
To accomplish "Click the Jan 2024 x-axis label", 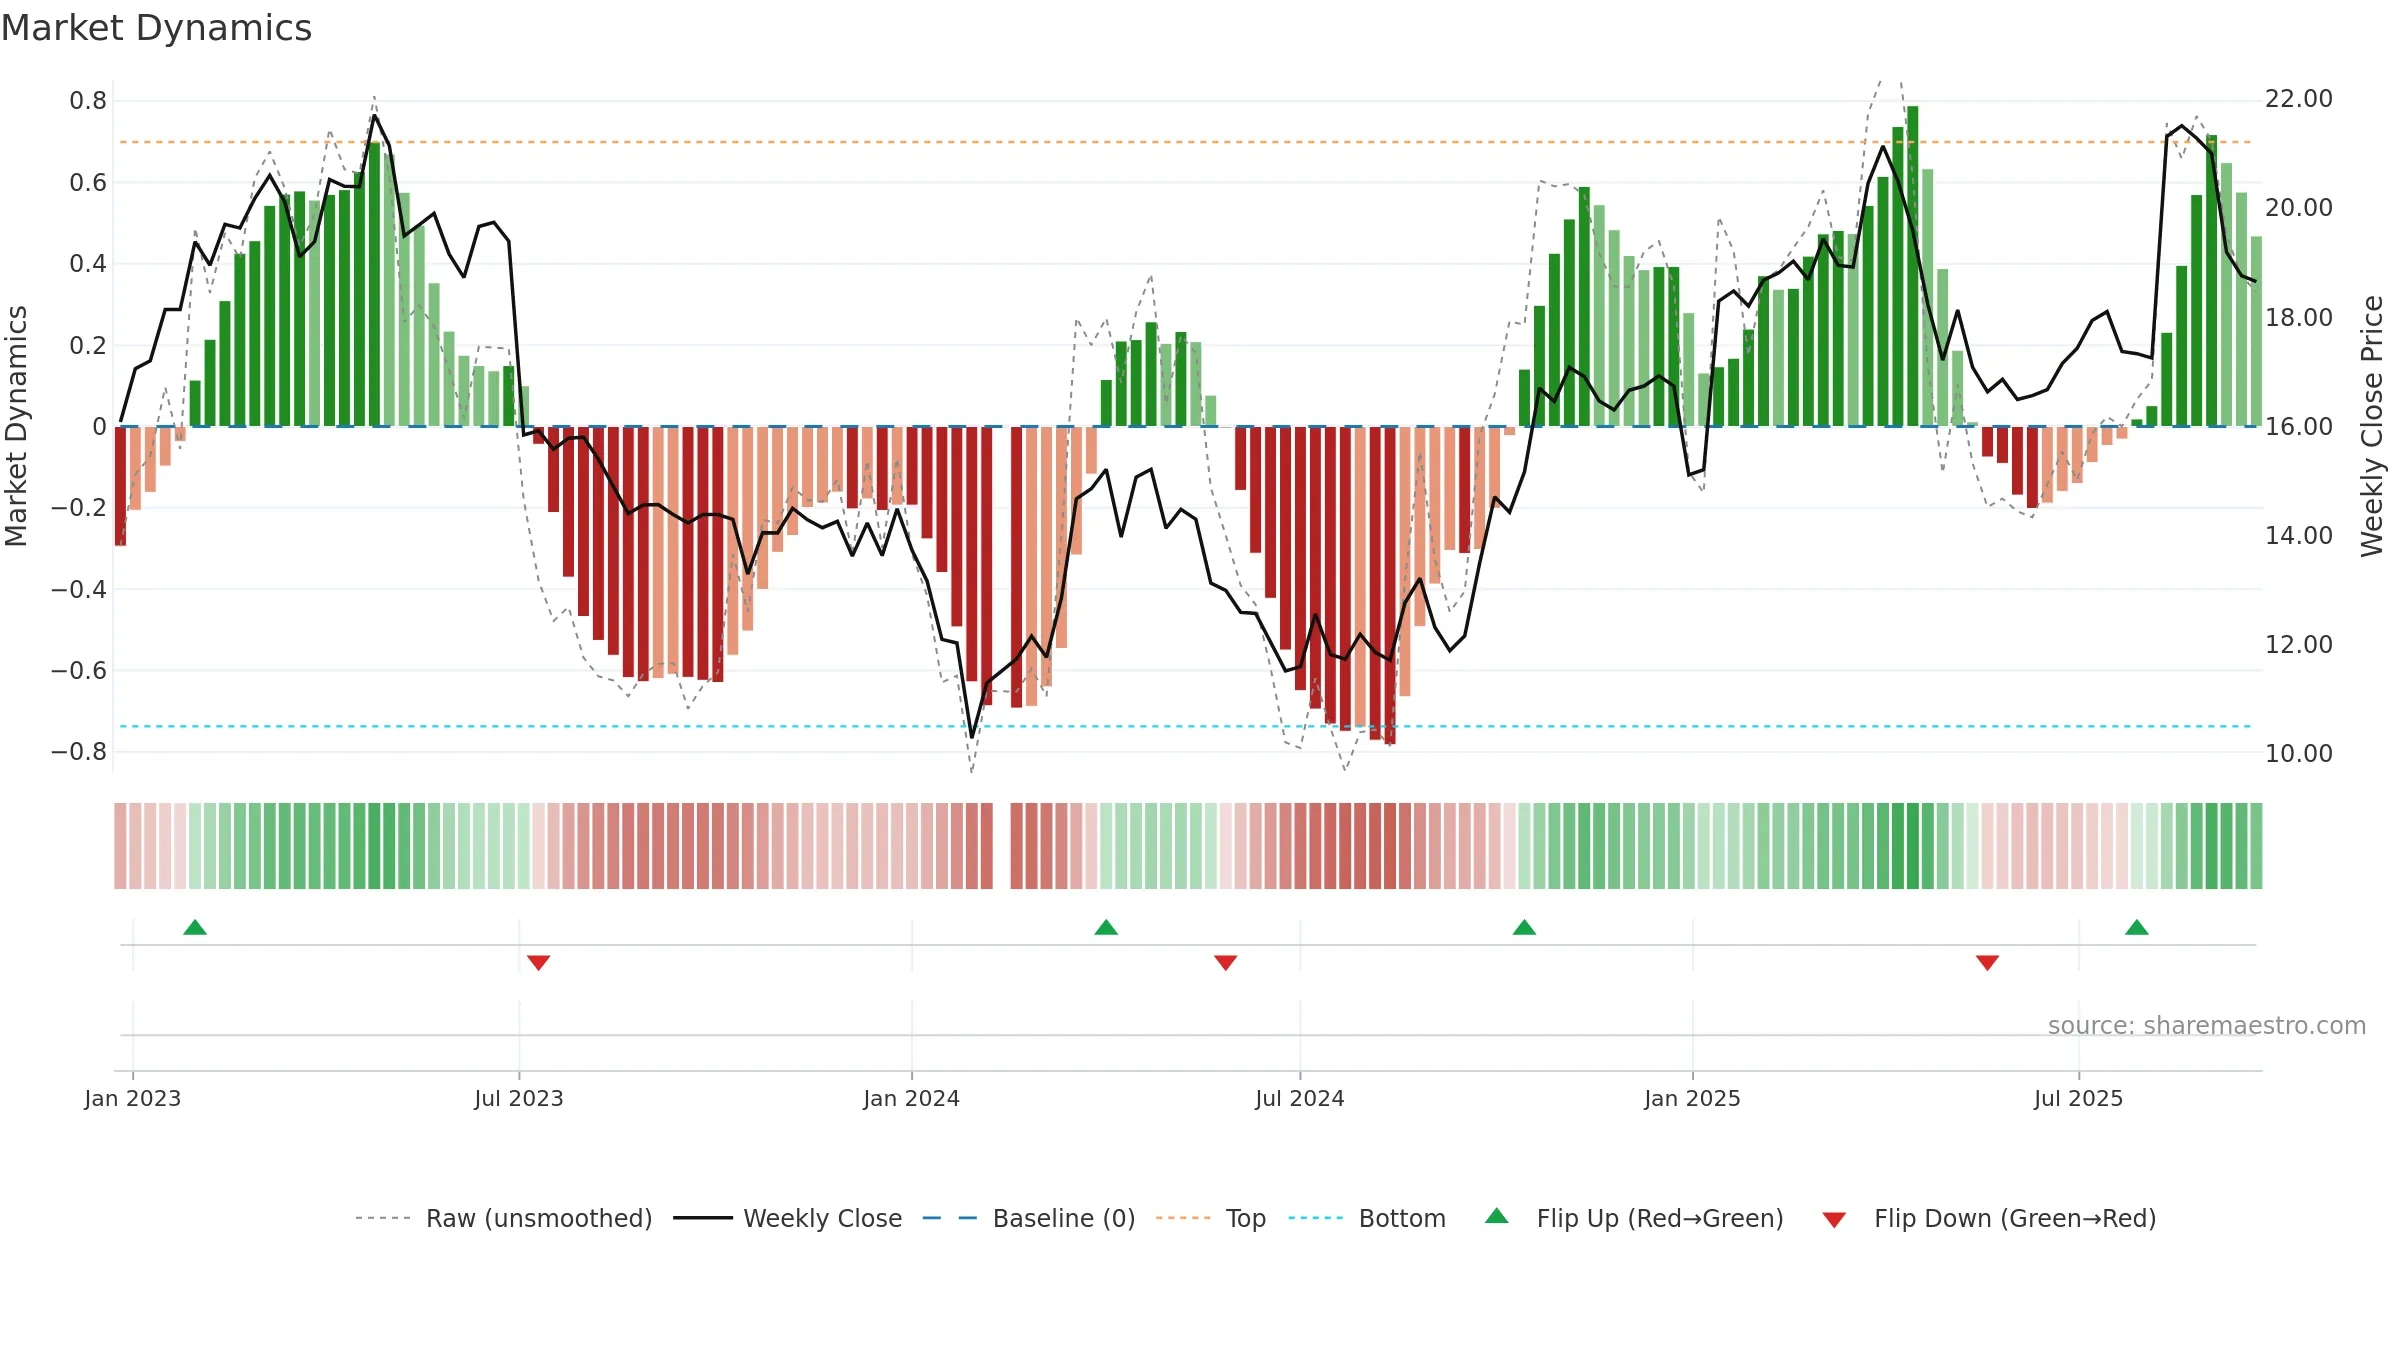I will coord(912,1099).
